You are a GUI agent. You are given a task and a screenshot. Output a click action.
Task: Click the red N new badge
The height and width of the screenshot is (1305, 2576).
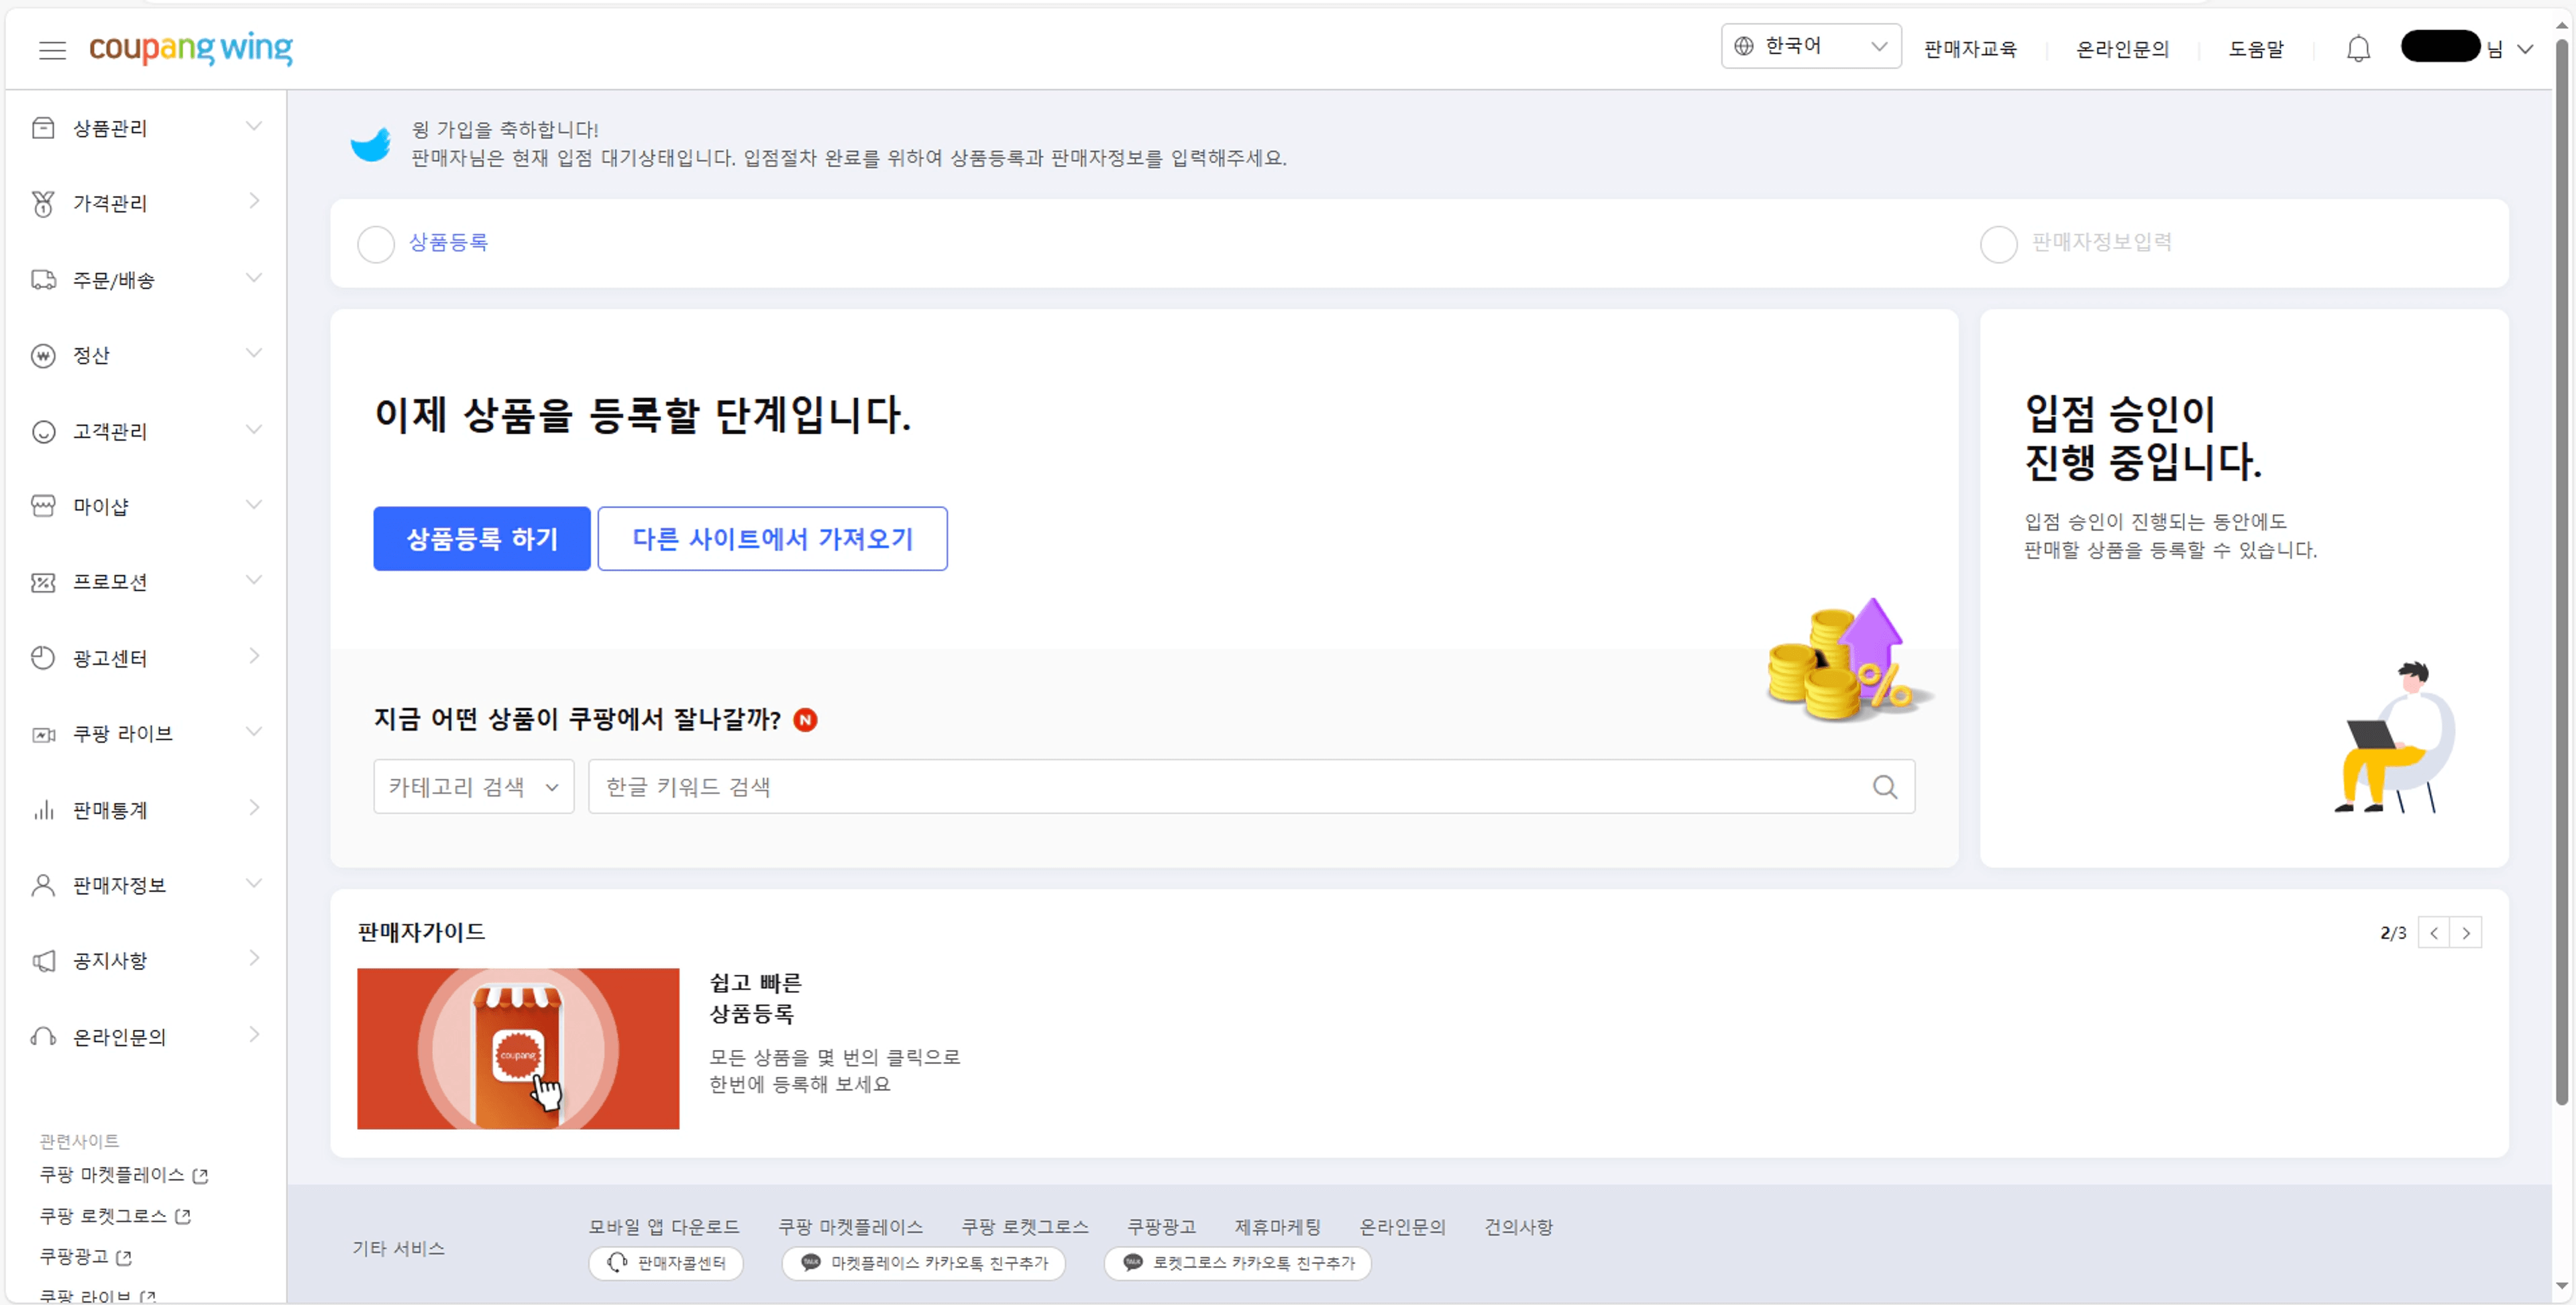click(805, 720)
